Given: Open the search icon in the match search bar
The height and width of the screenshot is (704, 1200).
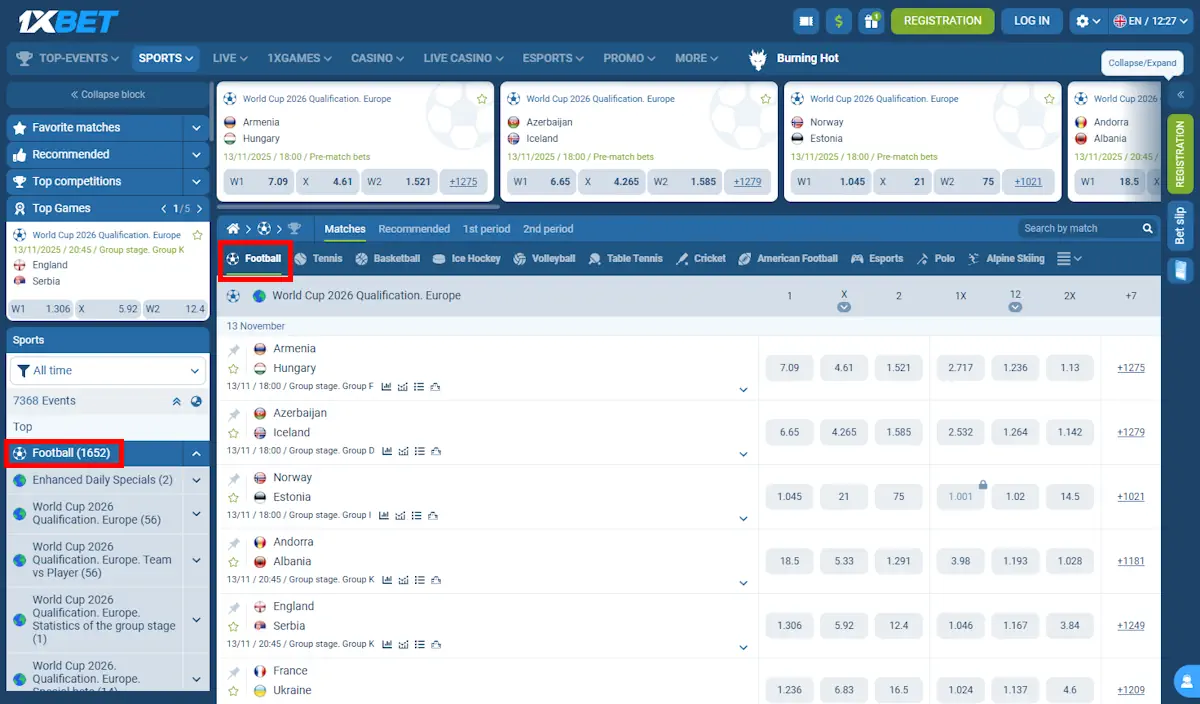Looking at the screenshot, I should 1146,228.
